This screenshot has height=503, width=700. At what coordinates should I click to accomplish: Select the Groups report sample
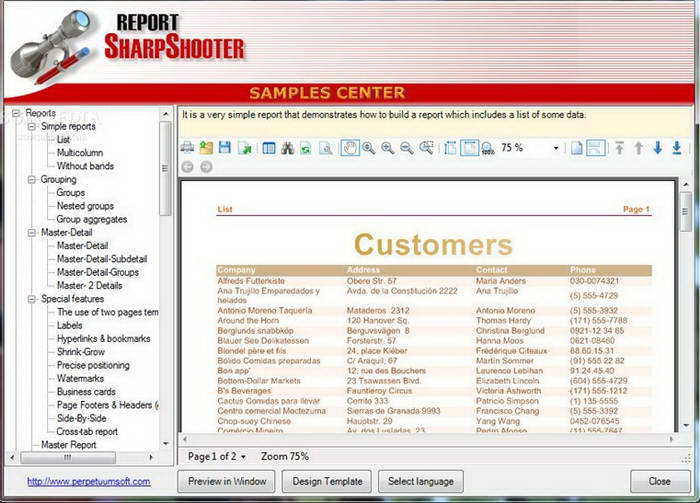(x=71, y=193)
